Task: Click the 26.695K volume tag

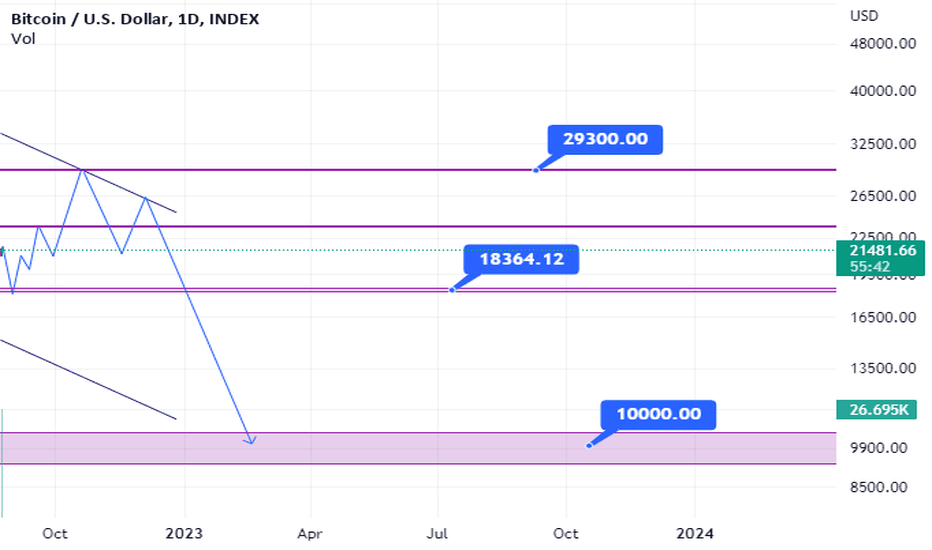Action: point(876,410)
